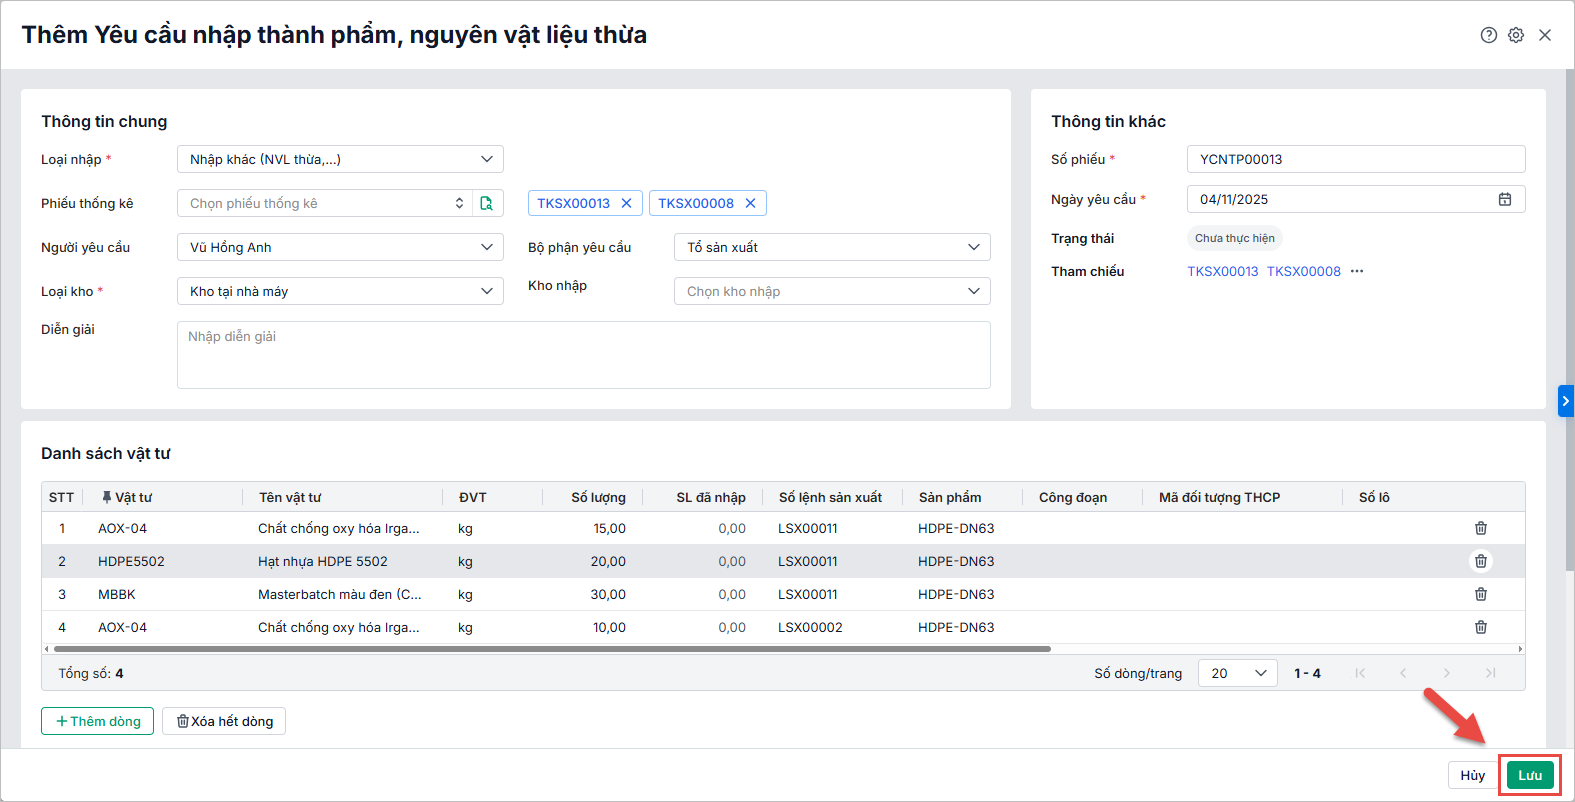This screenshot has height=802, width=1575.
Task: Delete row 1 AOX-04 with trash icon
Action: 1481,528
